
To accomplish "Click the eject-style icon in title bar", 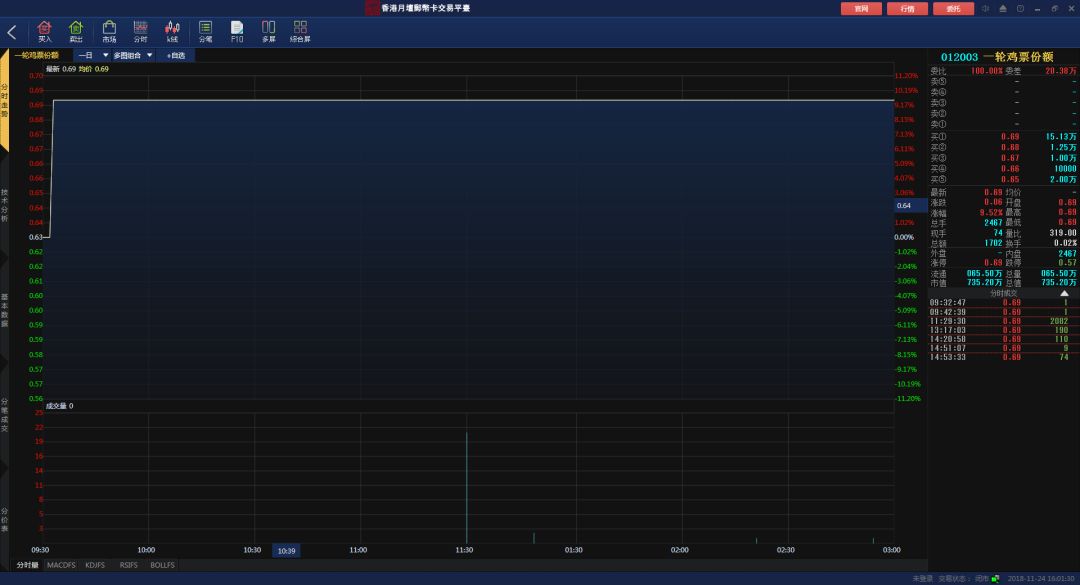I will pyautogui.click(x=1003, y=8).
